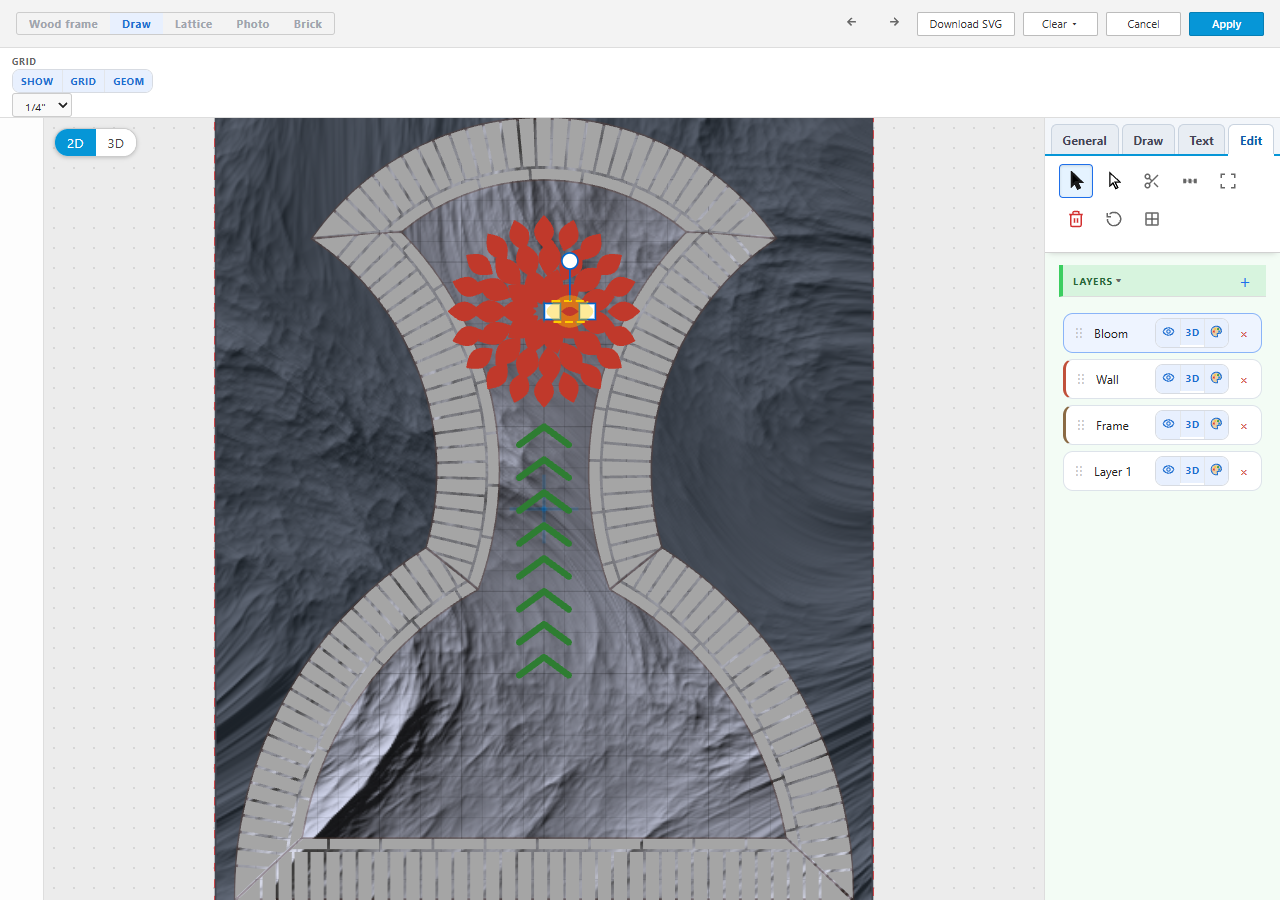Screen dimensions: 1280x900
Task: Open the three-dots more options tool
Action: pyautogui.click(x=1190, y=181)
